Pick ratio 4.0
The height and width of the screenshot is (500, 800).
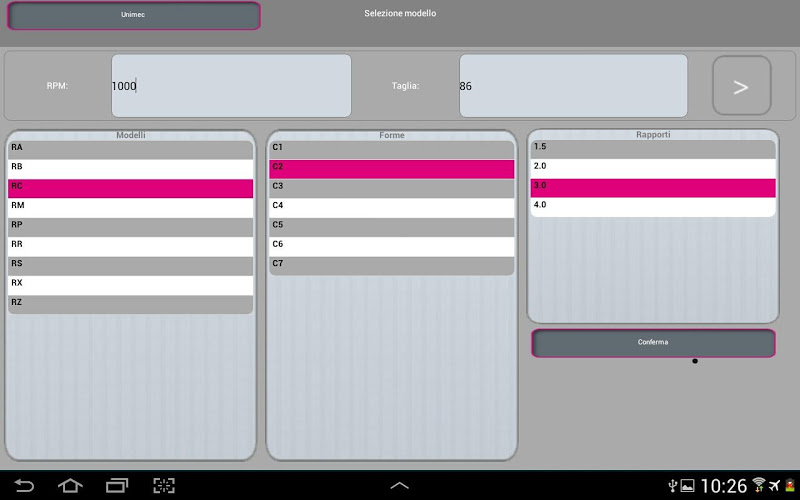pos(653,207)
